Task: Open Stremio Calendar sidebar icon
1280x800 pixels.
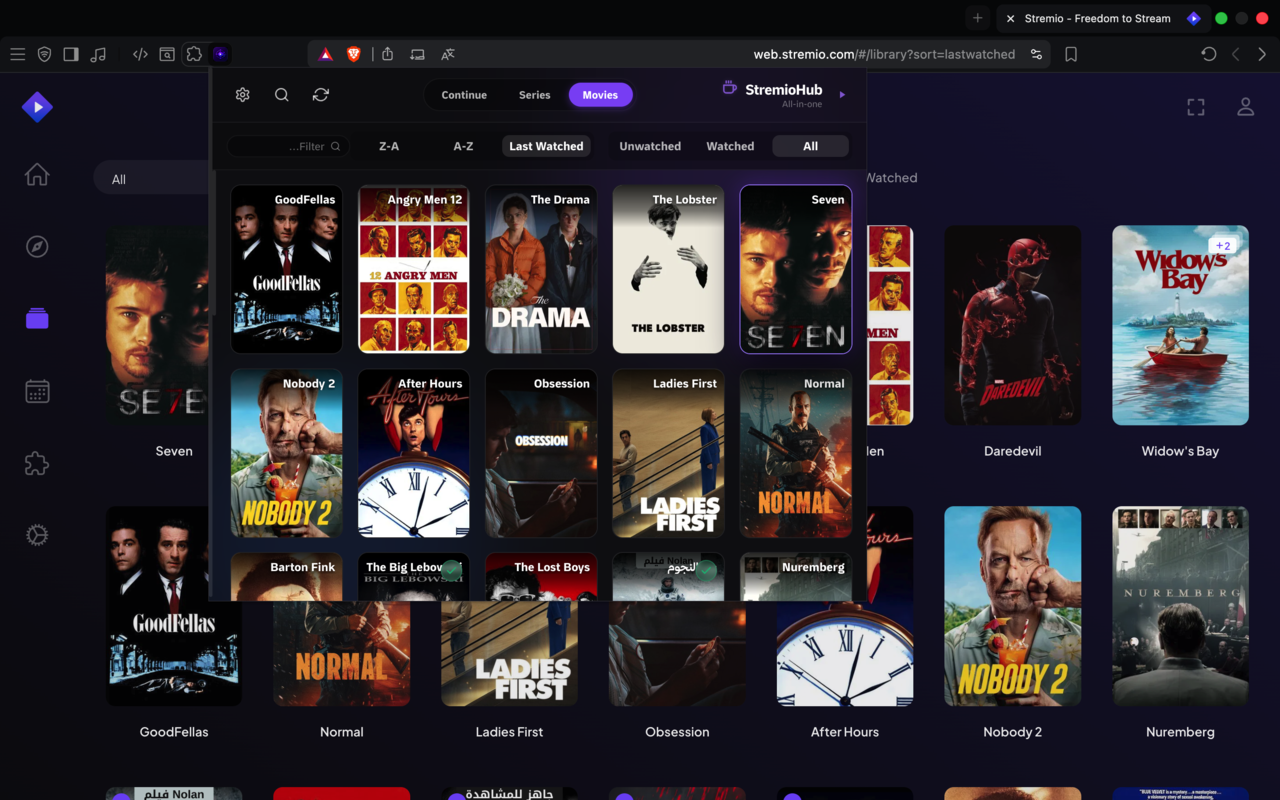Action: click(x=37, y=391)
